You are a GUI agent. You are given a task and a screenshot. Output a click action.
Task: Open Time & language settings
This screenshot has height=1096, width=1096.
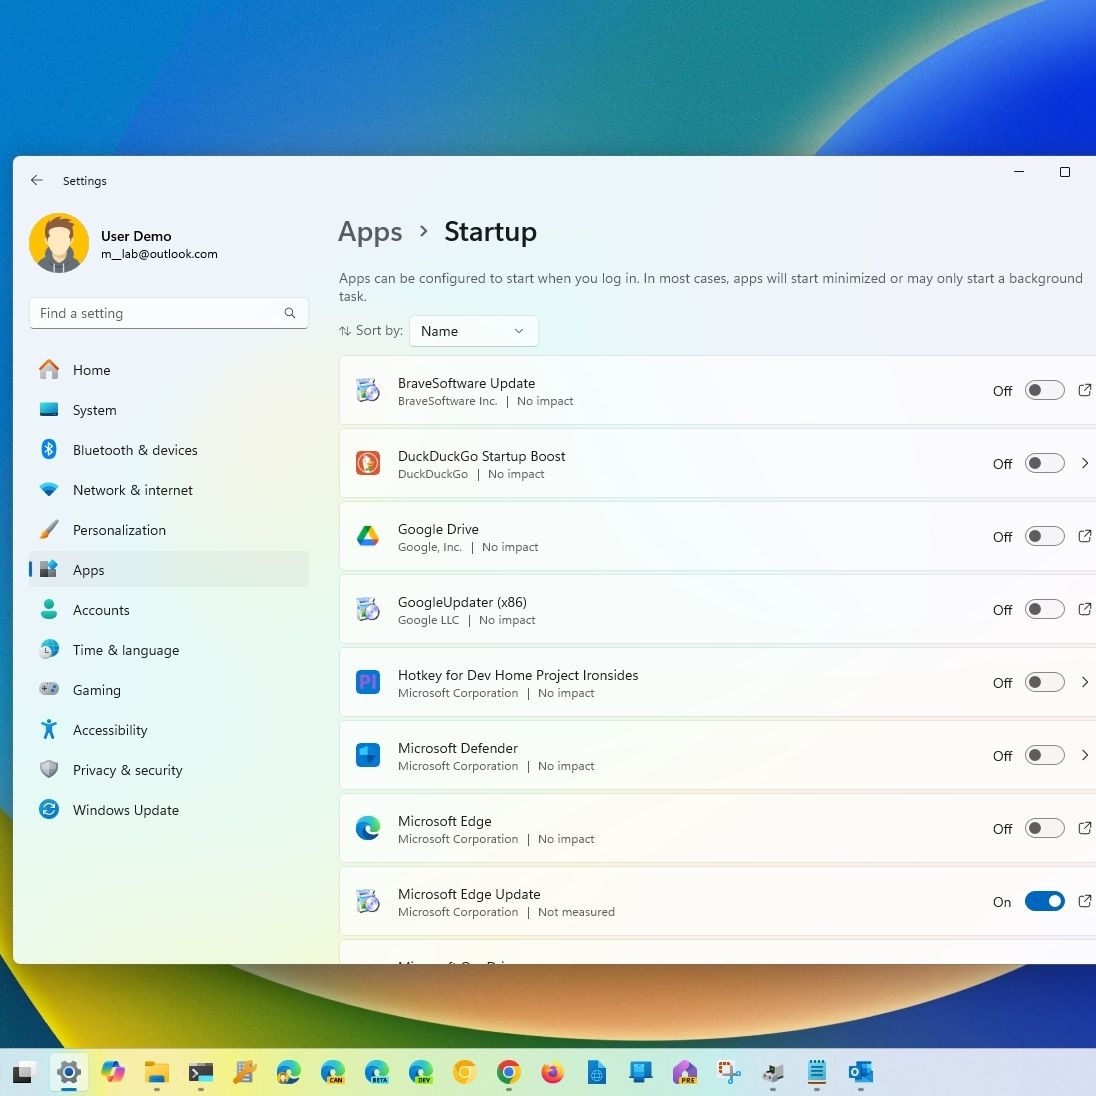click(168, 650)
